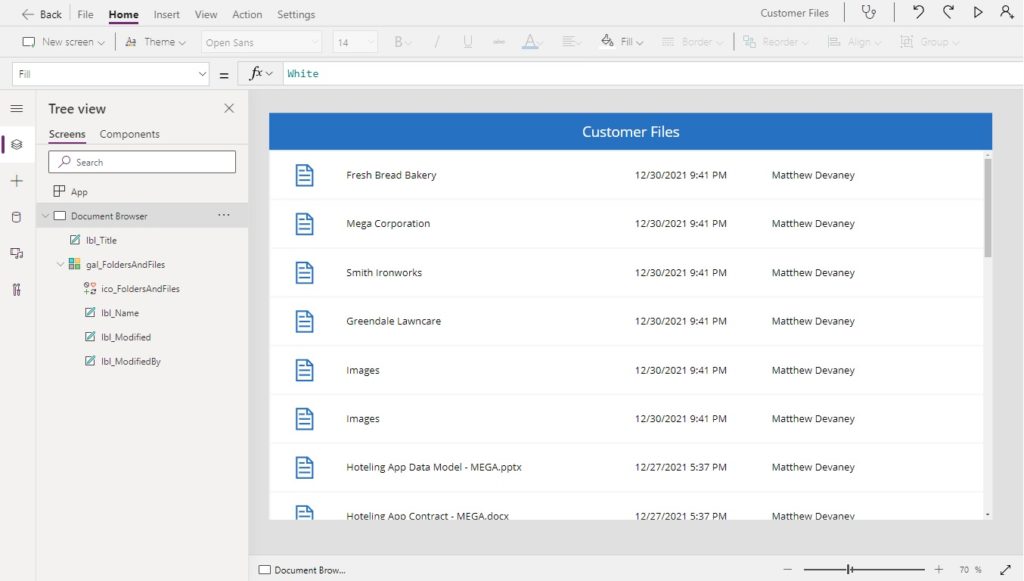The height and width of the screenshot is (581, 1024).
Task: Undo the last change
Action: tap(917, 13)
